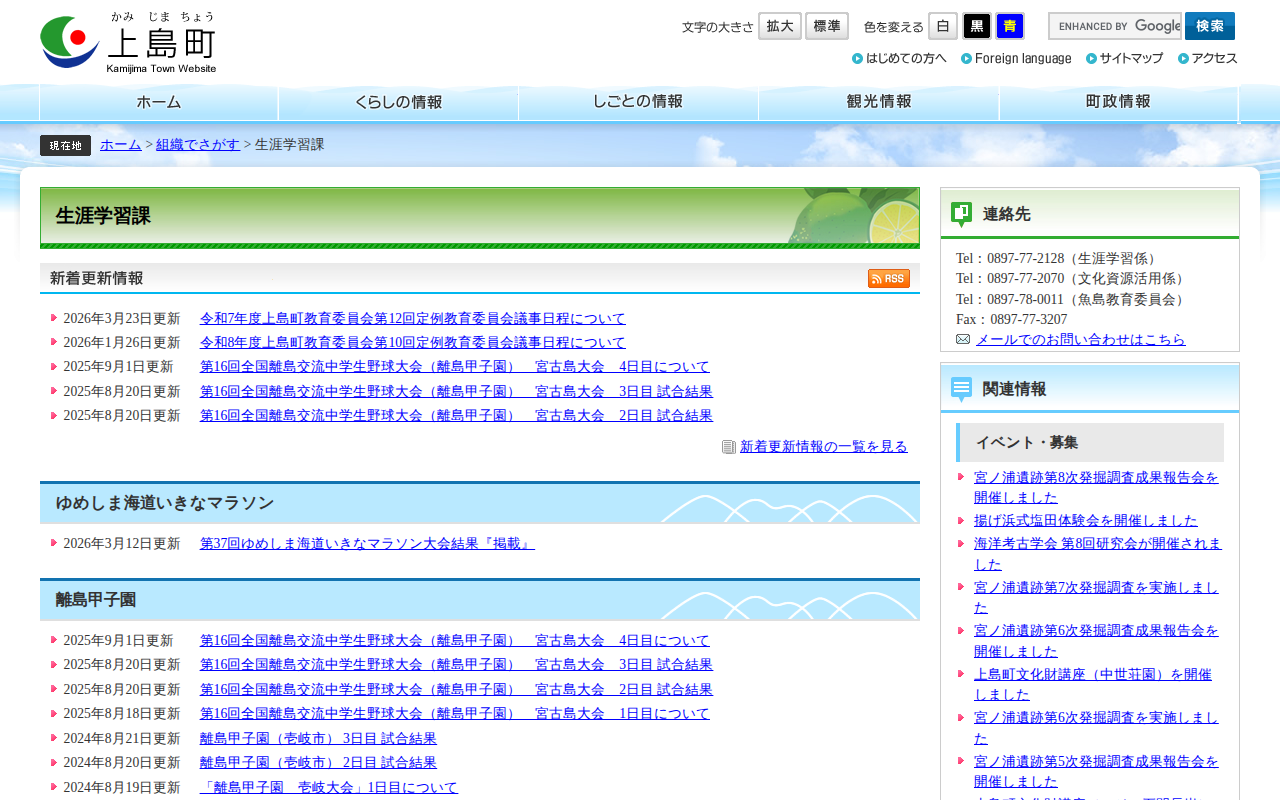Open 令和7年度 第12回定例教育委員会 link

point(413,319)
